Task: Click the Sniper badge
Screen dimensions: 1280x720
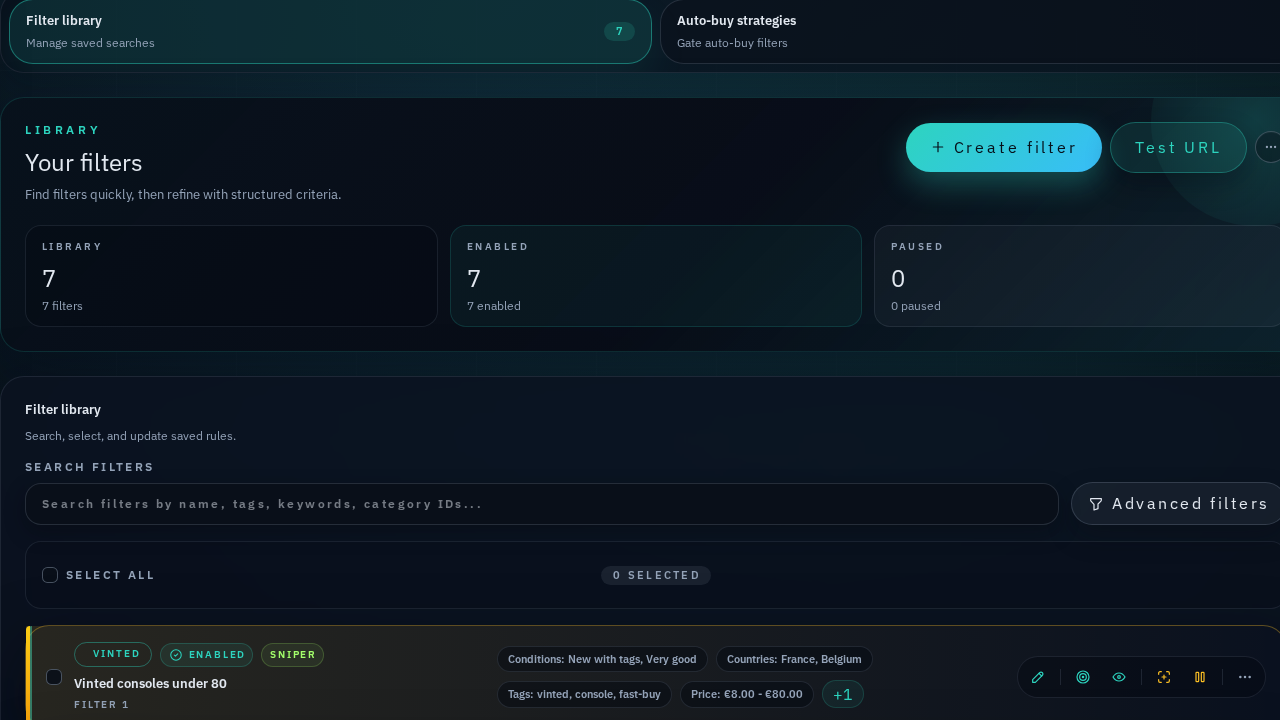Action: click(x=293, y=655)
